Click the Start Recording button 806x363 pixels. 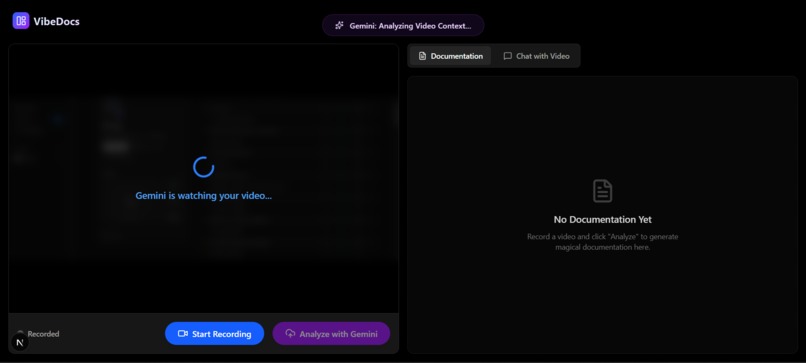pos(214,334)
